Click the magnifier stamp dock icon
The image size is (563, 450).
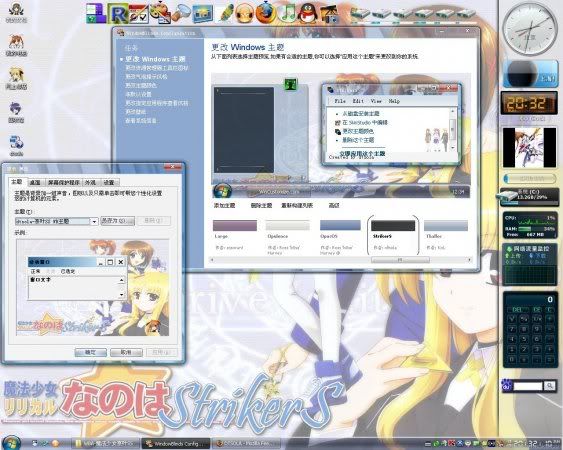(182, 14)
